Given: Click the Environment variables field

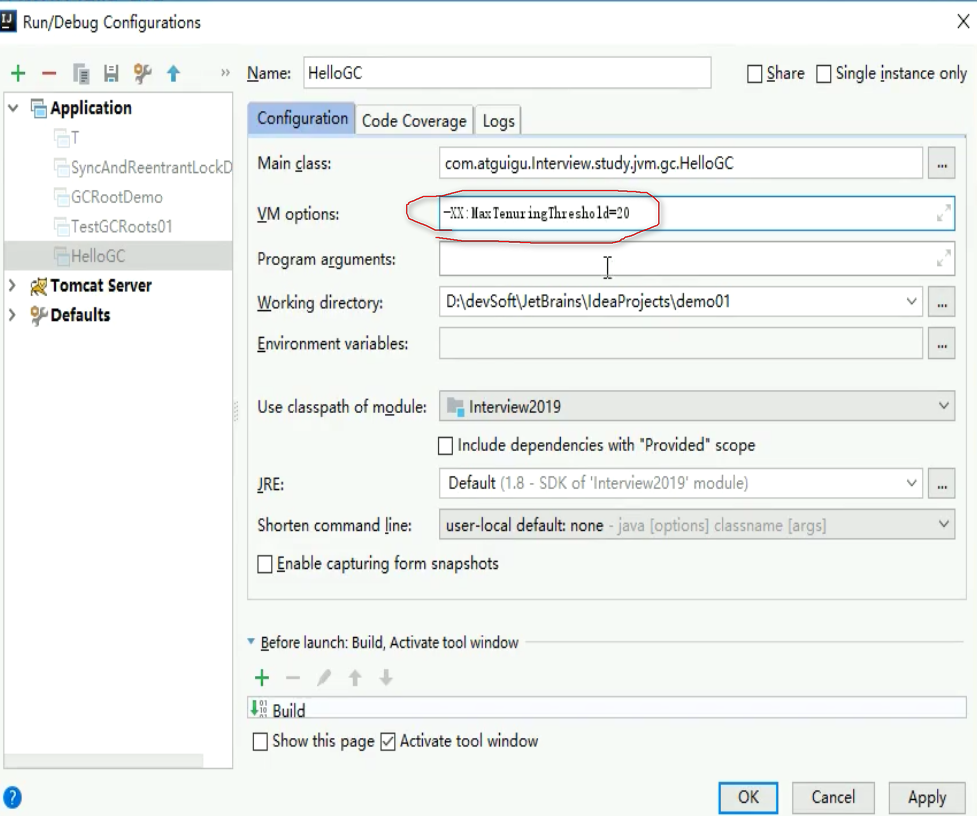Looking at the screenshot, I should tap(680, 344).
